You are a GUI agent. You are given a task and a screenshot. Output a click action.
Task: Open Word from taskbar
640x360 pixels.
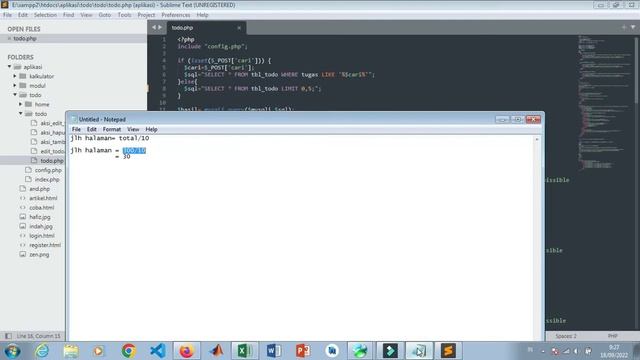pos(273,351)
